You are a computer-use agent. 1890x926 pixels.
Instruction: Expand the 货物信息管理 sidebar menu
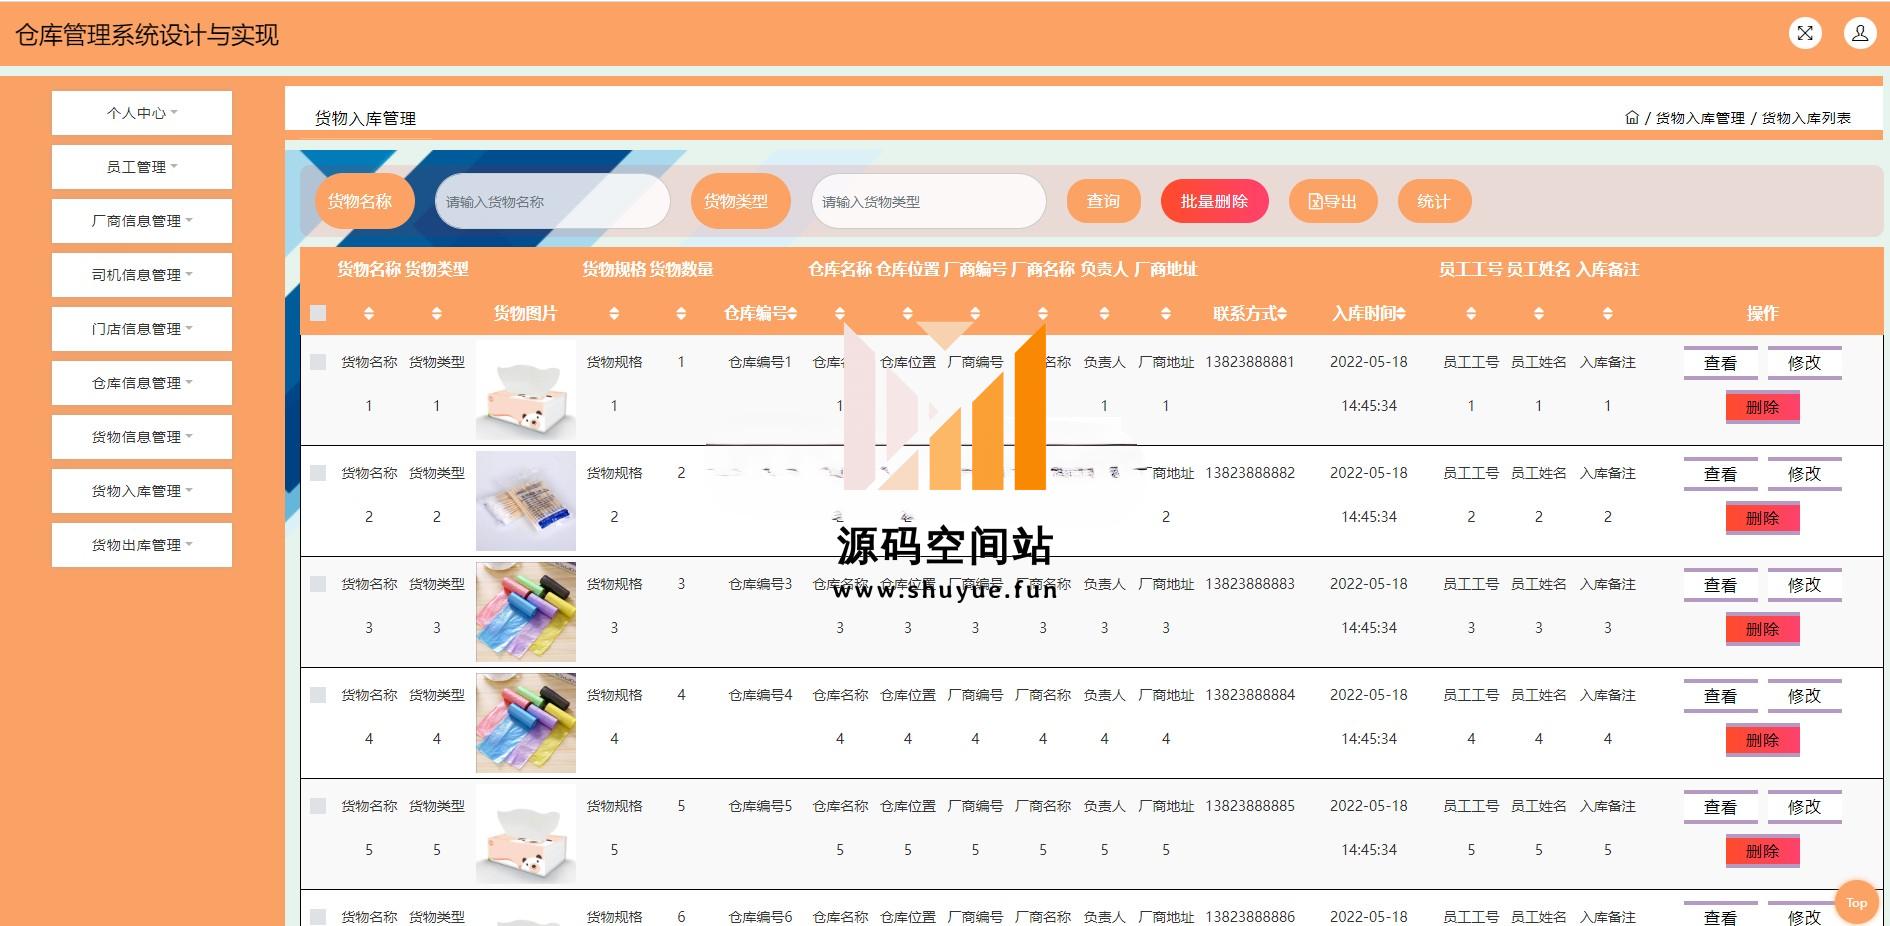click(142, 437)
